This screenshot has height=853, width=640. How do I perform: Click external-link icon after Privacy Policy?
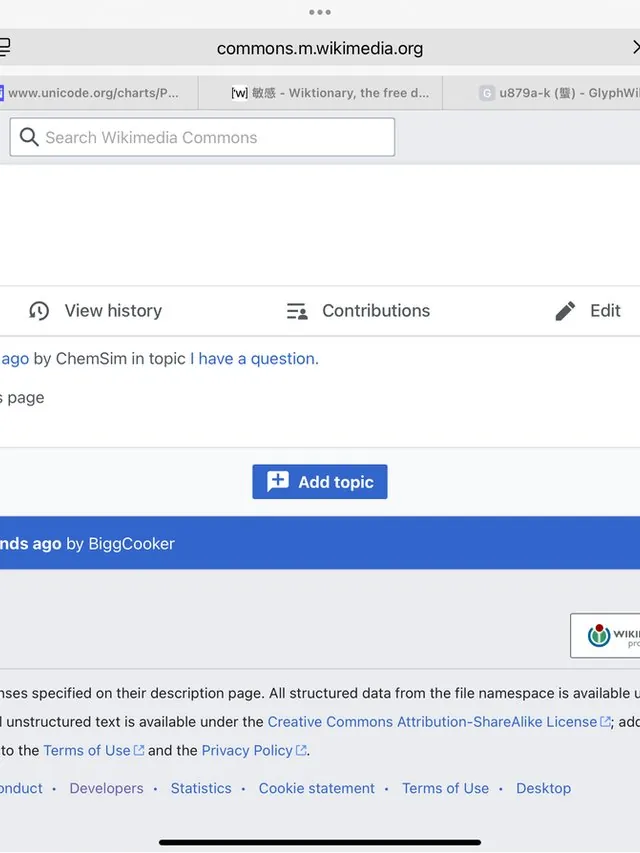pos(301,750)
